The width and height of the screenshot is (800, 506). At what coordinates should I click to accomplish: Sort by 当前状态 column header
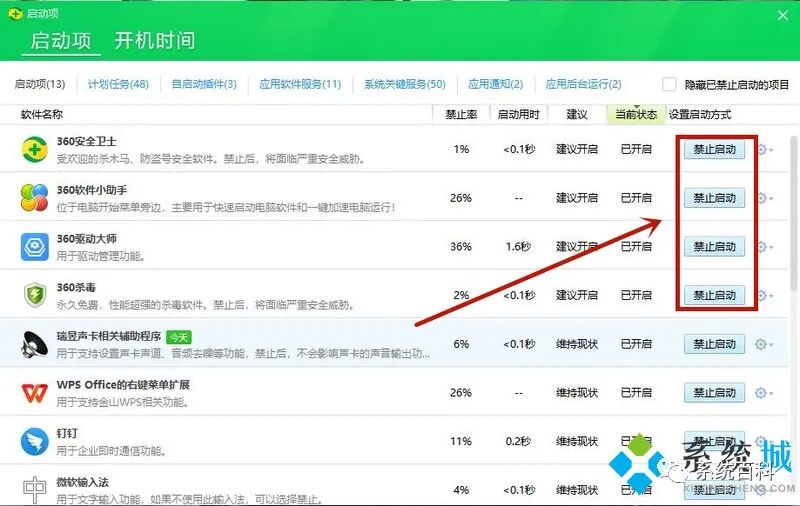pyautogui.click(x=636, y=115)
